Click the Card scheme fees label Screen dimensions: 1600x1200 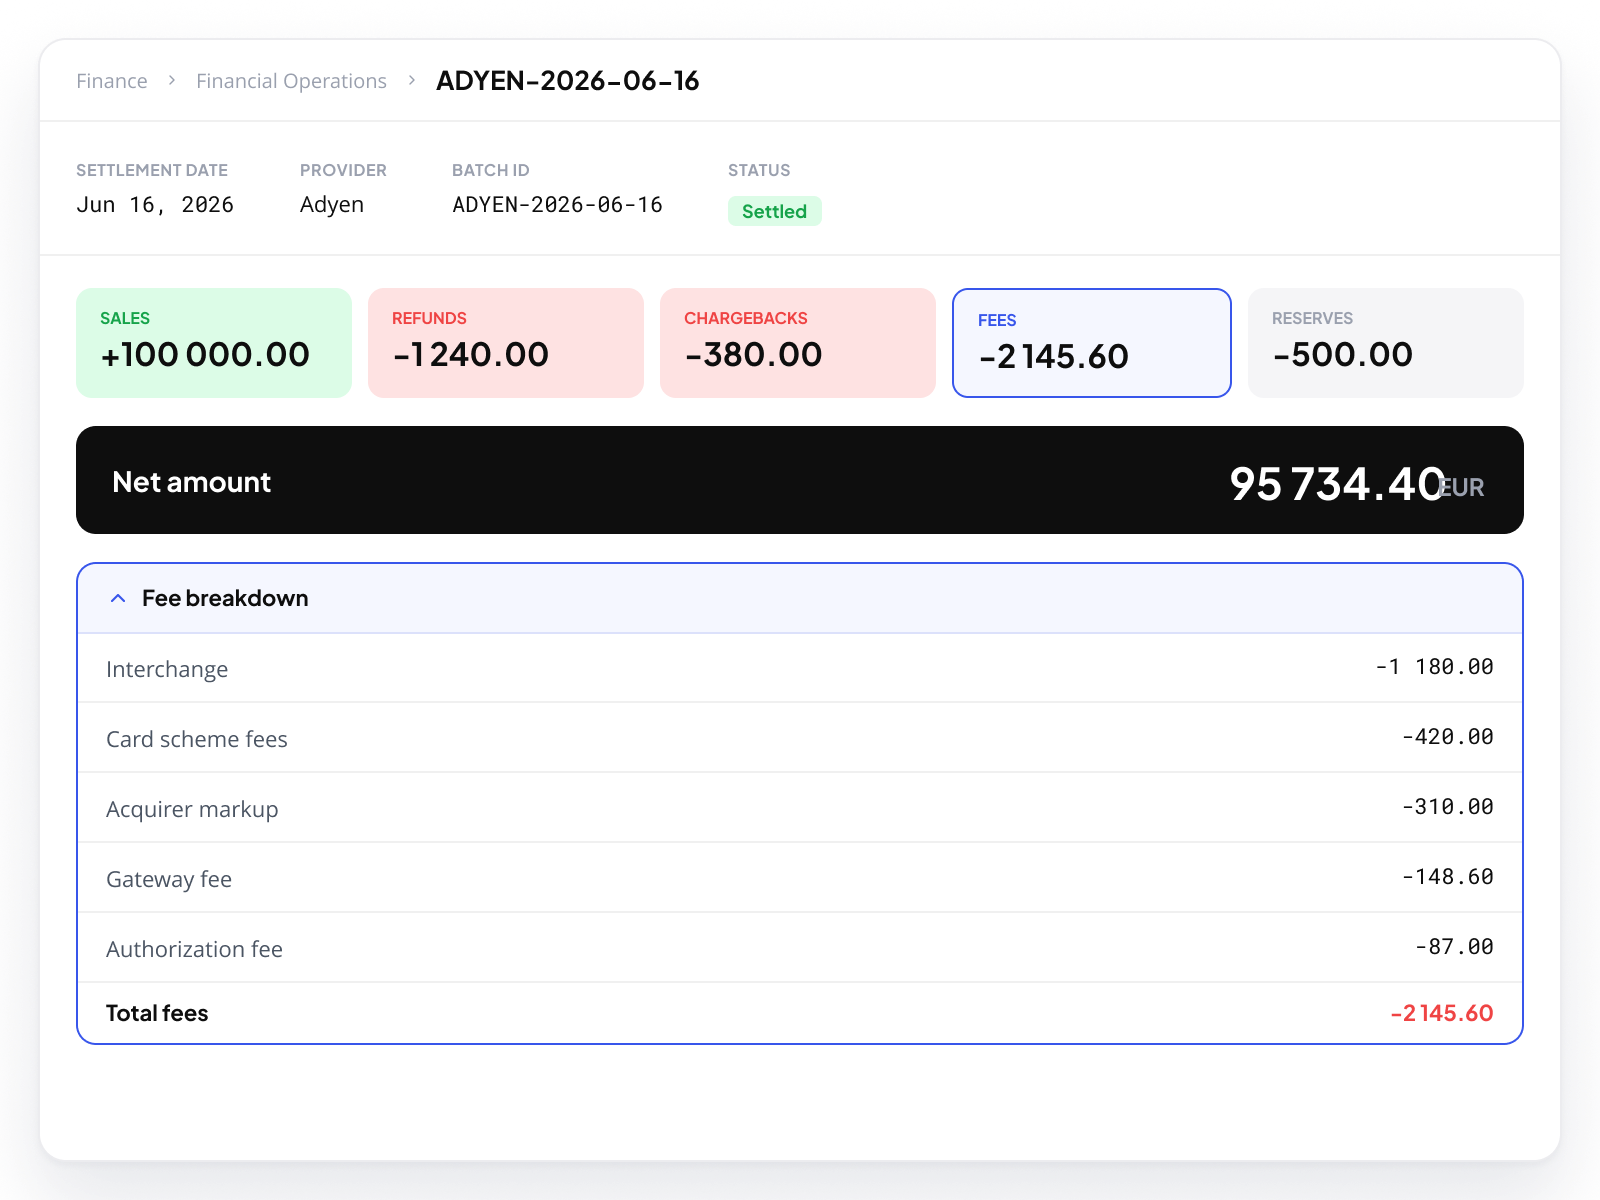(x=197, y=739)
